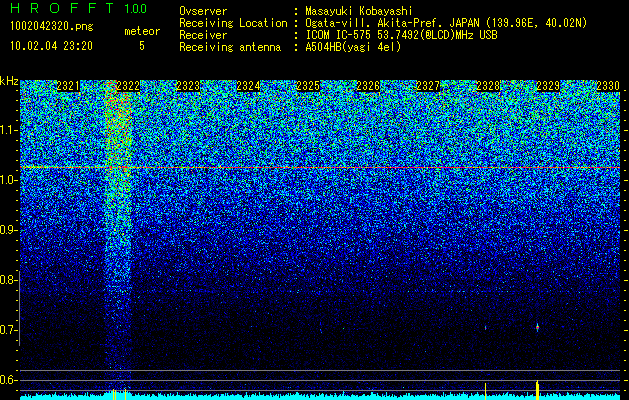
Task: Click the Receiving antenna label
Action: 230,47
